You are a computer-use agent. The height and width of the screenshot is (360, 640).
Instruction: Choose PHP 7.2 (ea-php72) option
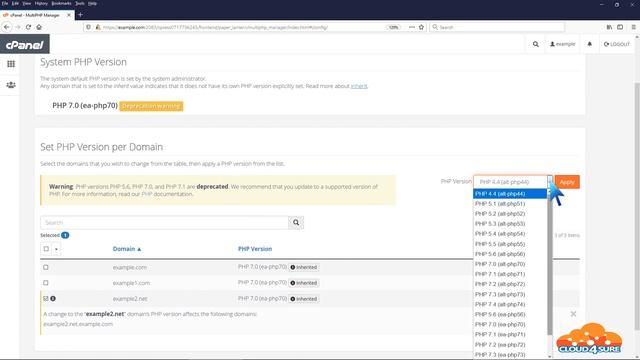pos(510,344)
